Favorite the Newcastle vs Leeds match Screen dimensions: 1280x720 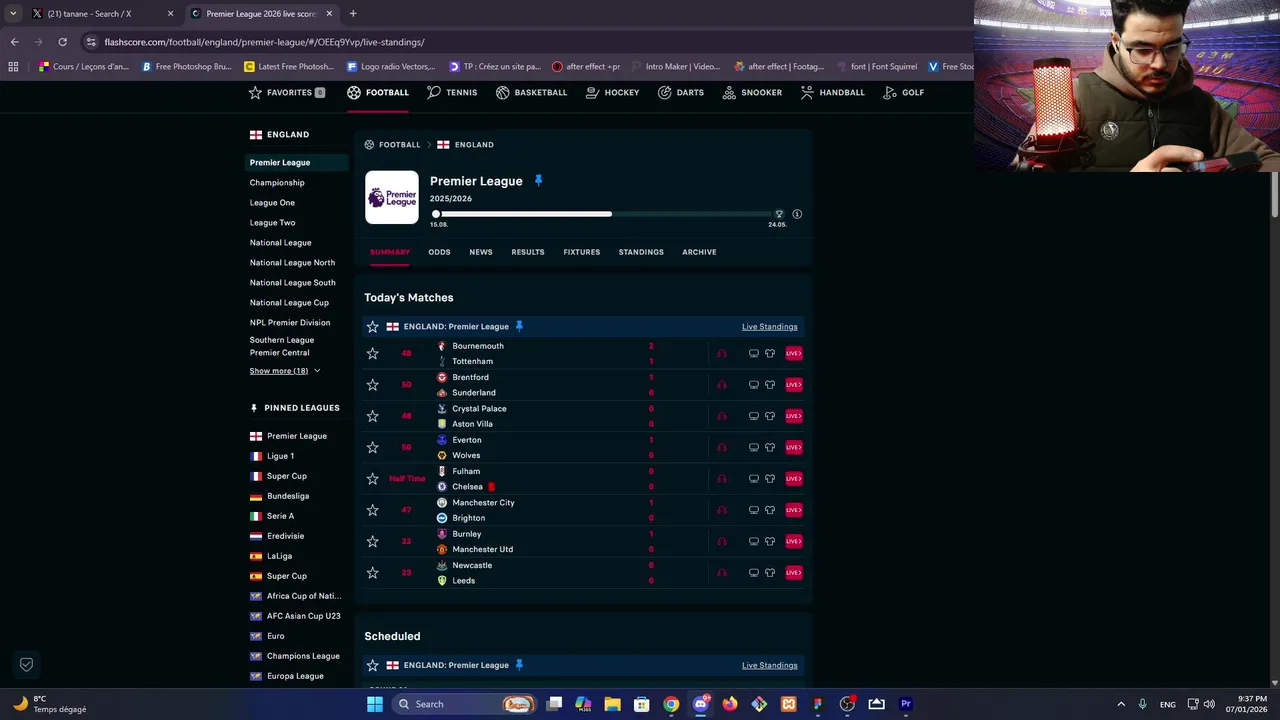click(373, 573)
